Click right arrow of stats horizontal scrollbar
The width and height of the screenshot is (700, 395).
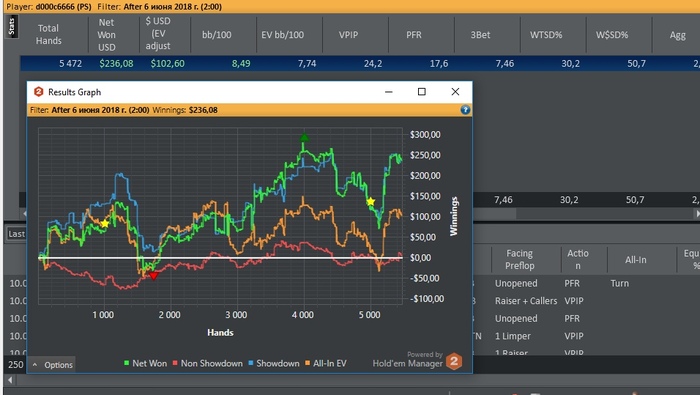697,214
